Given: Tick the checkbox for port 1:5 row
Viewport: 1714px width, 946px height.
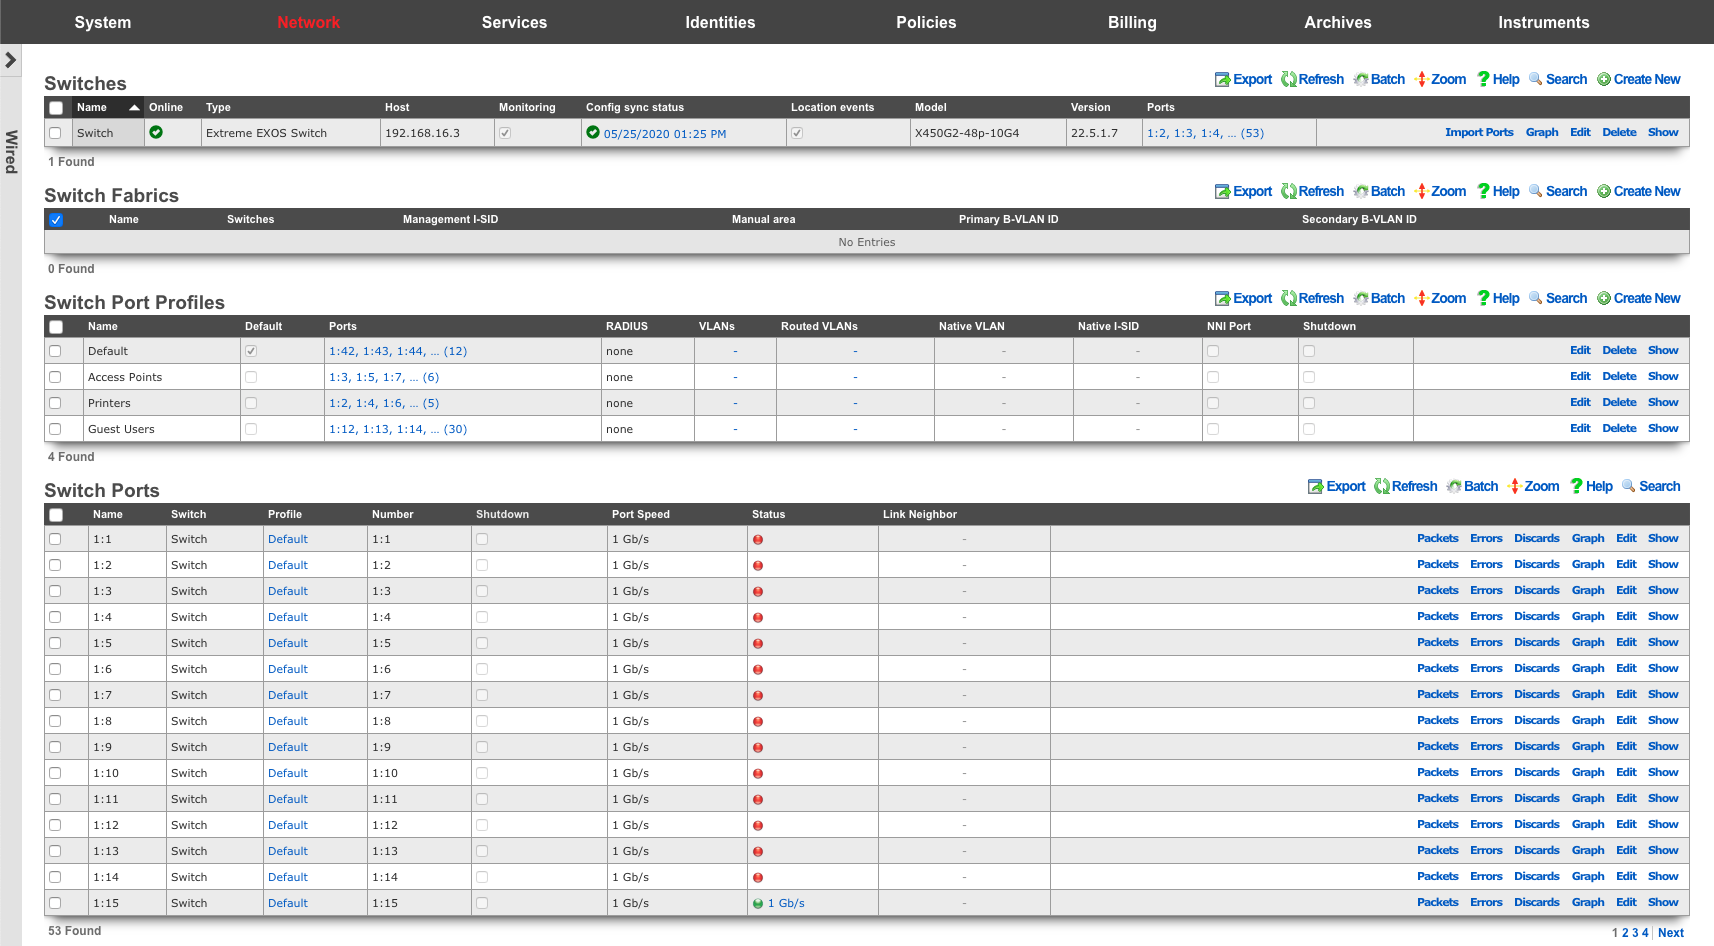Looking at the screenshot, I should 56,643.
